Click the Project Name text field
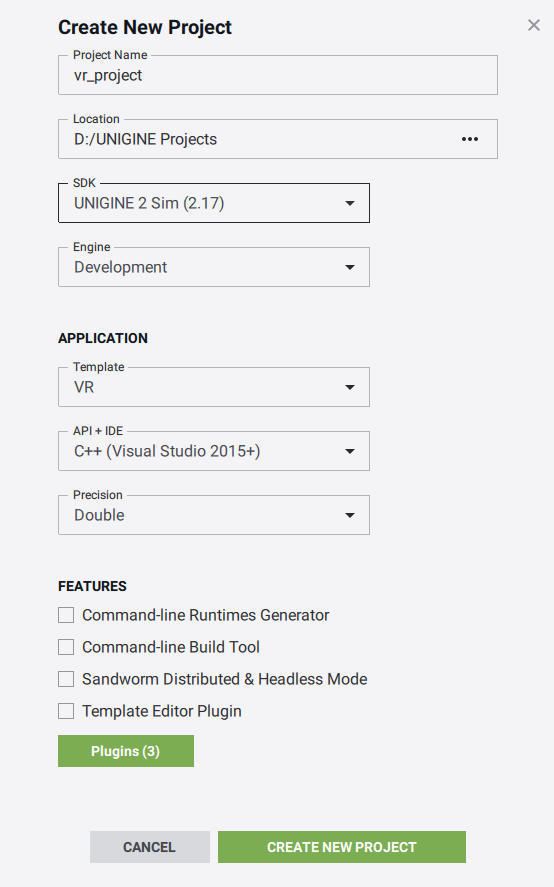This screenshot has height=887, width=554. coord(278,75)
